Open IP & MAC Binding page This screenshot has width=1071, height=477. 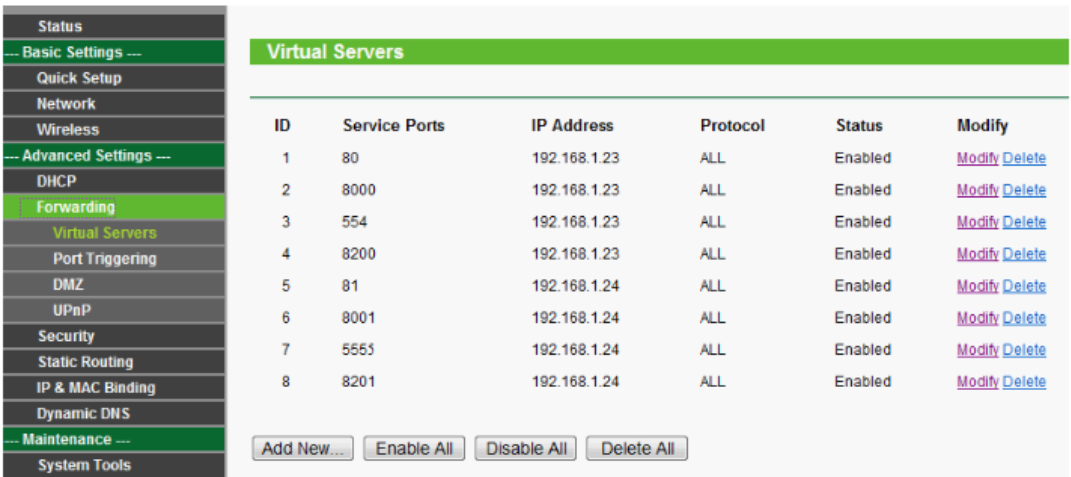pos(96,388)
